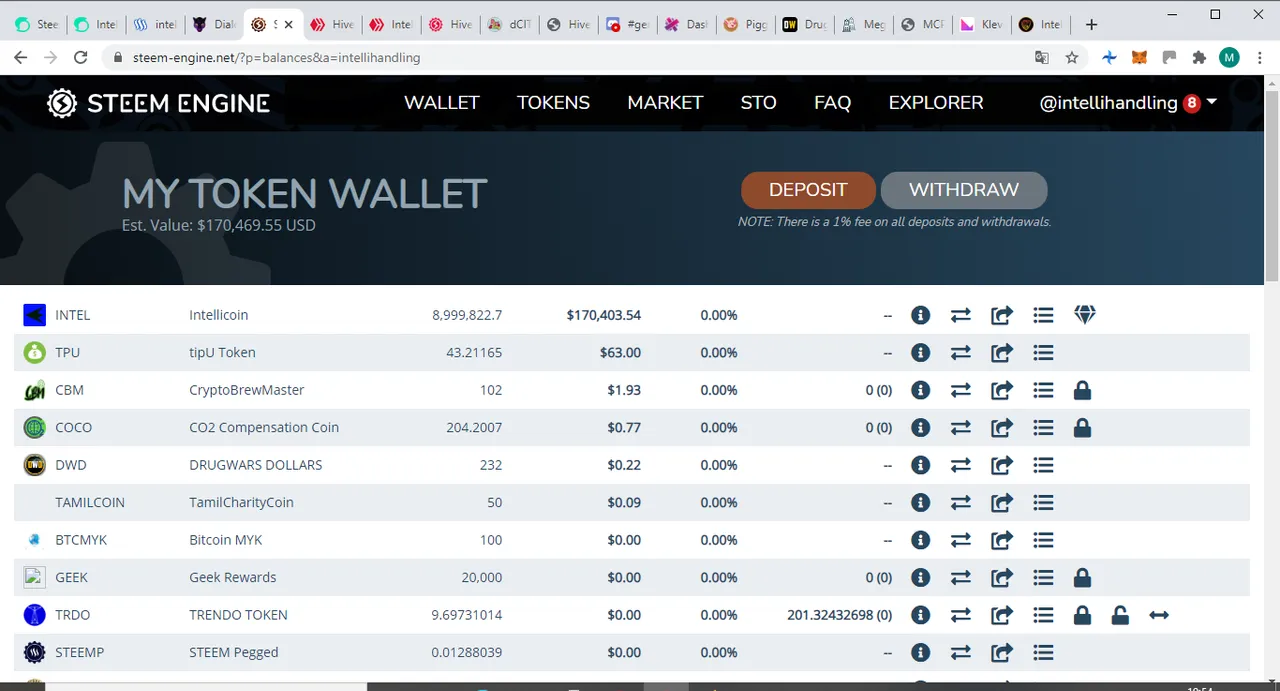Open a new browser tab
Screen dimensions: 1280x691
pos(1091,24)
